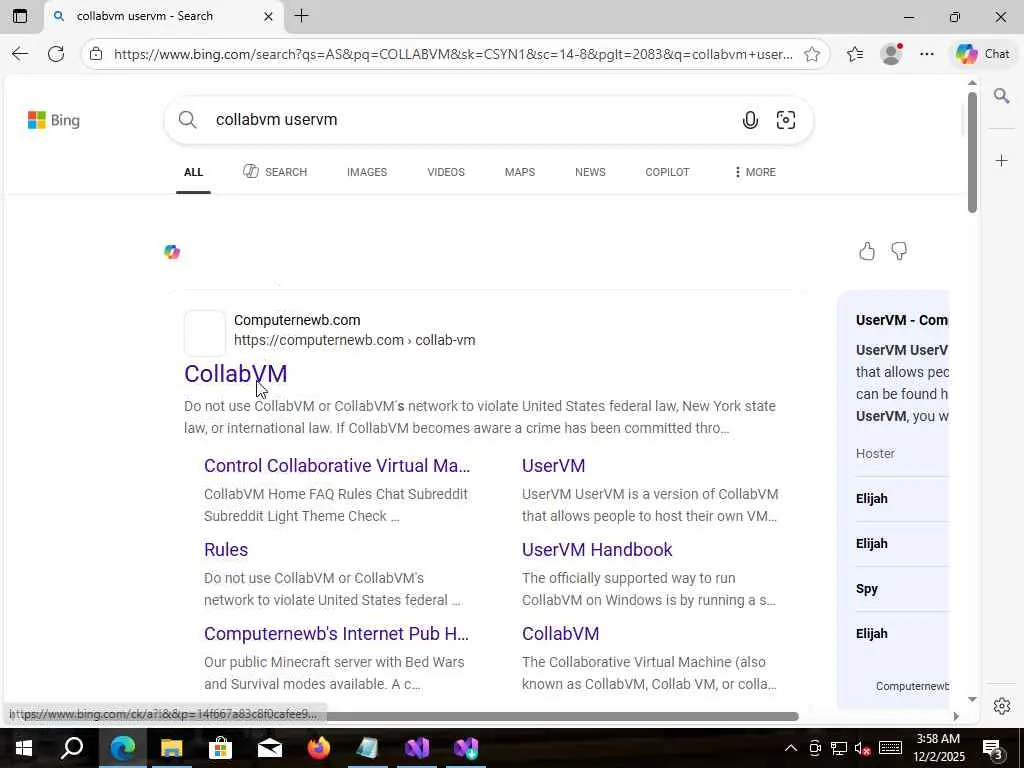Screen dimensions: 1024x768
Task: Click the scroll right arrow
Action: pos(956,716)
